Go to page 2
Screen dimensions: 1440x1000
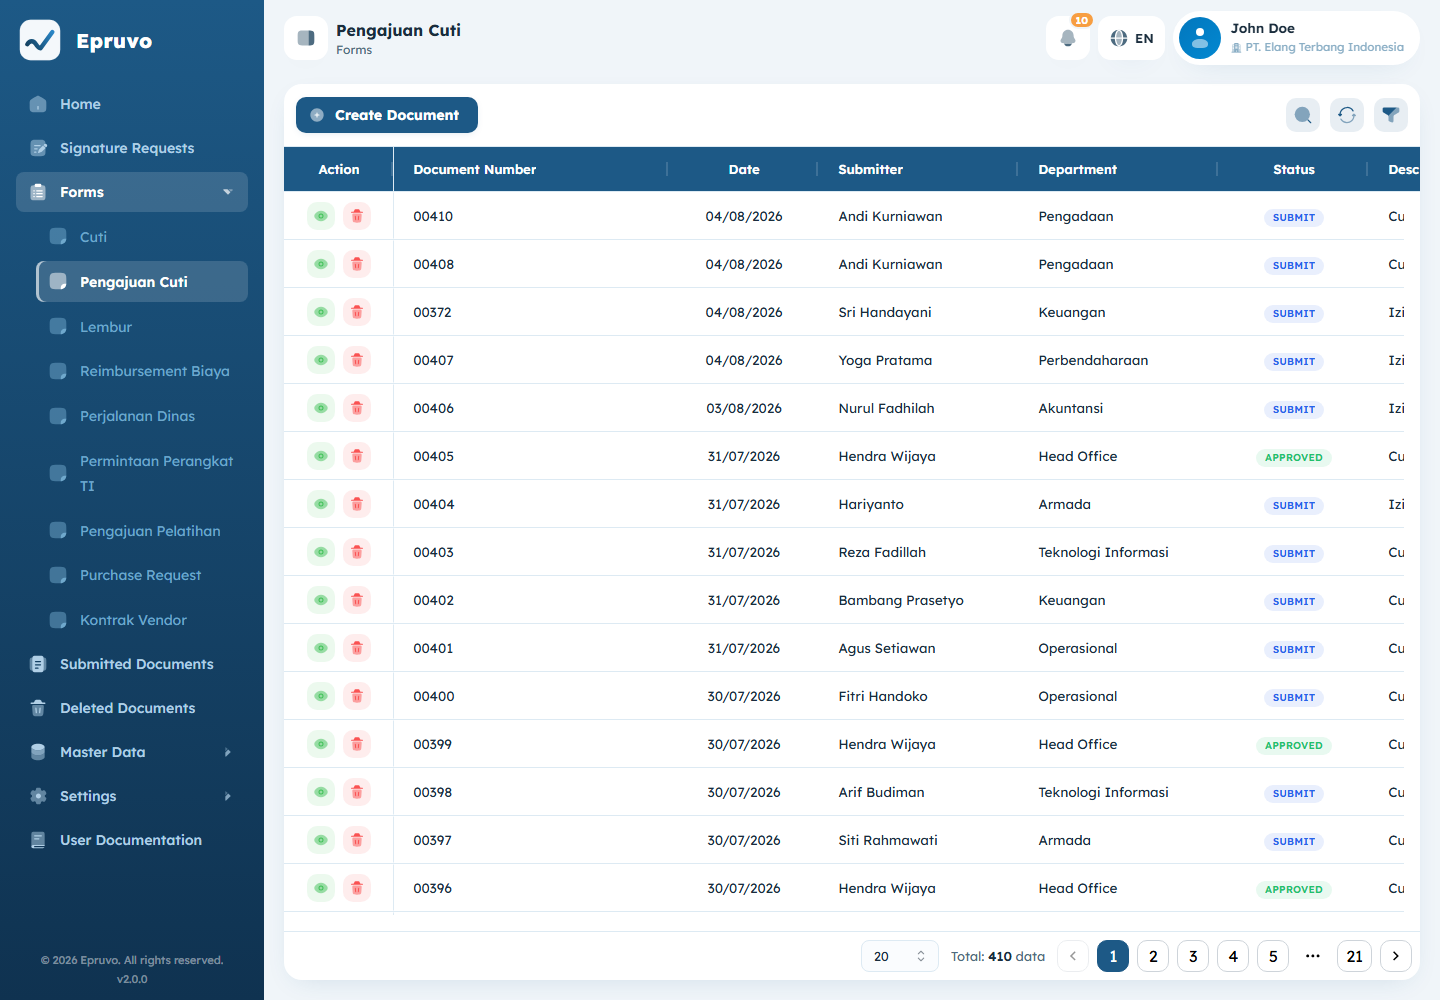point(1153,956)
